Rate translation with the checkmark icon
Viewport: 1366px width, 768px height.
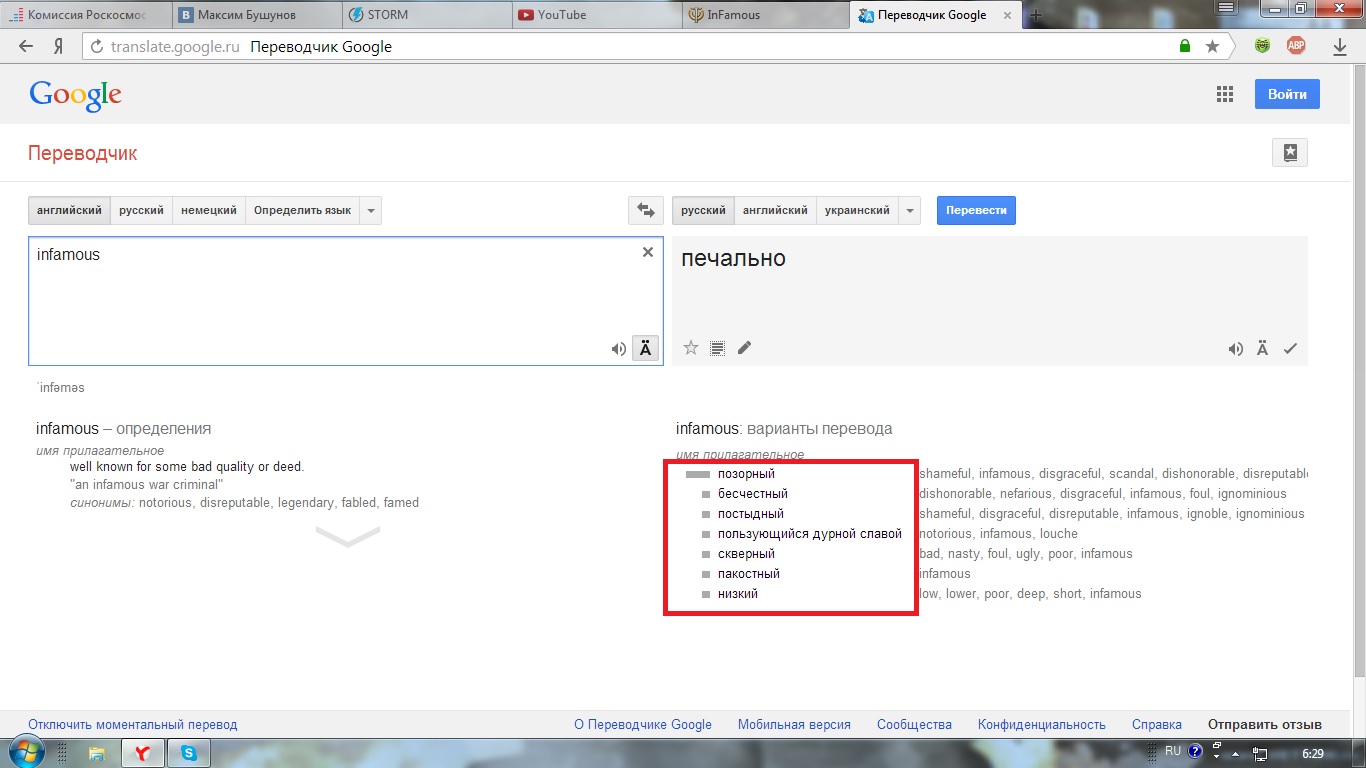(1290, 349)
